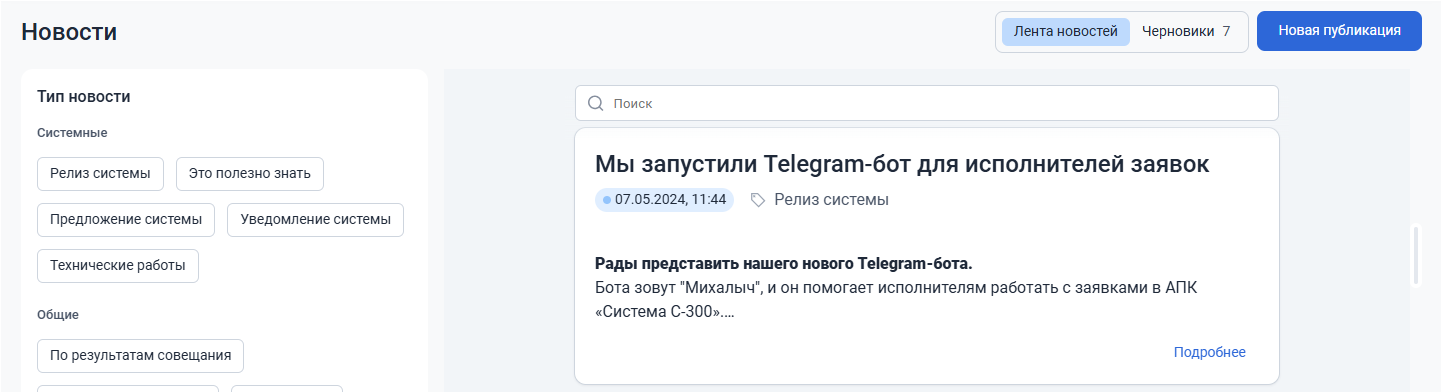1441x392 pixels.
Task: Click the tag icon beside Релиз системы
Action: click(758, 200)
